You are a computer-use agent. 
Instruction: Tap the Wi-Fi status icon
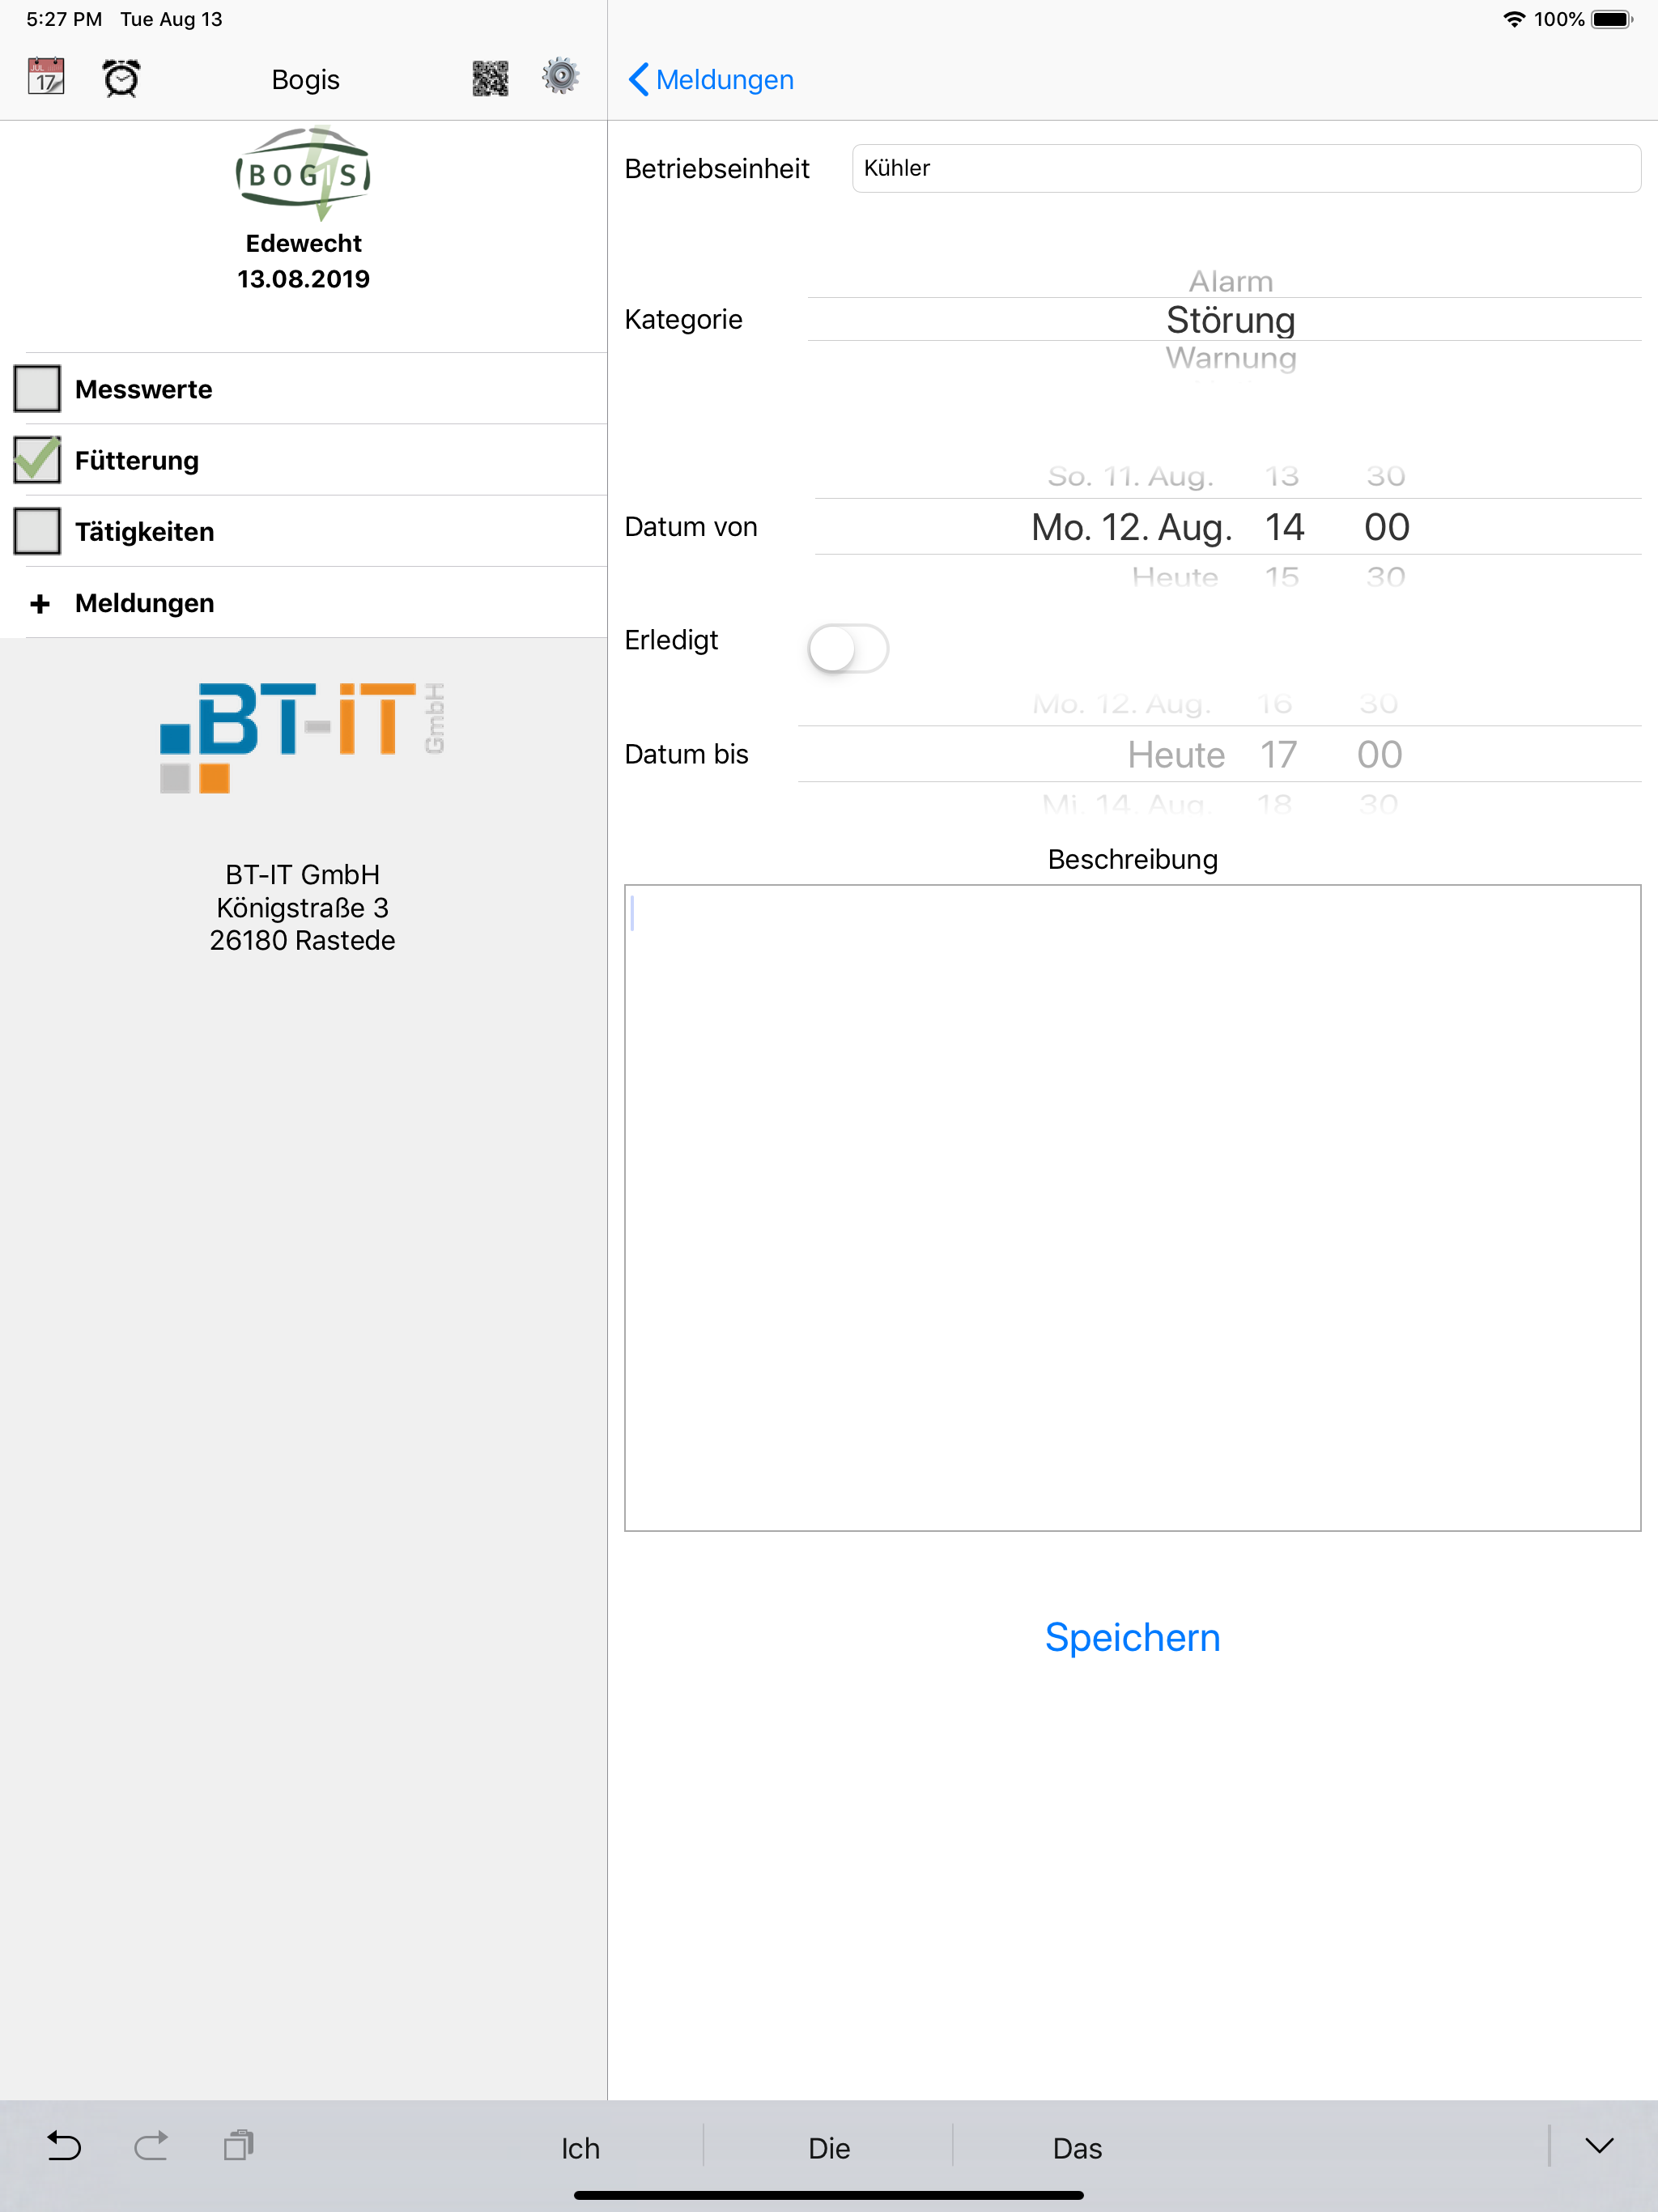(1514, 19)
